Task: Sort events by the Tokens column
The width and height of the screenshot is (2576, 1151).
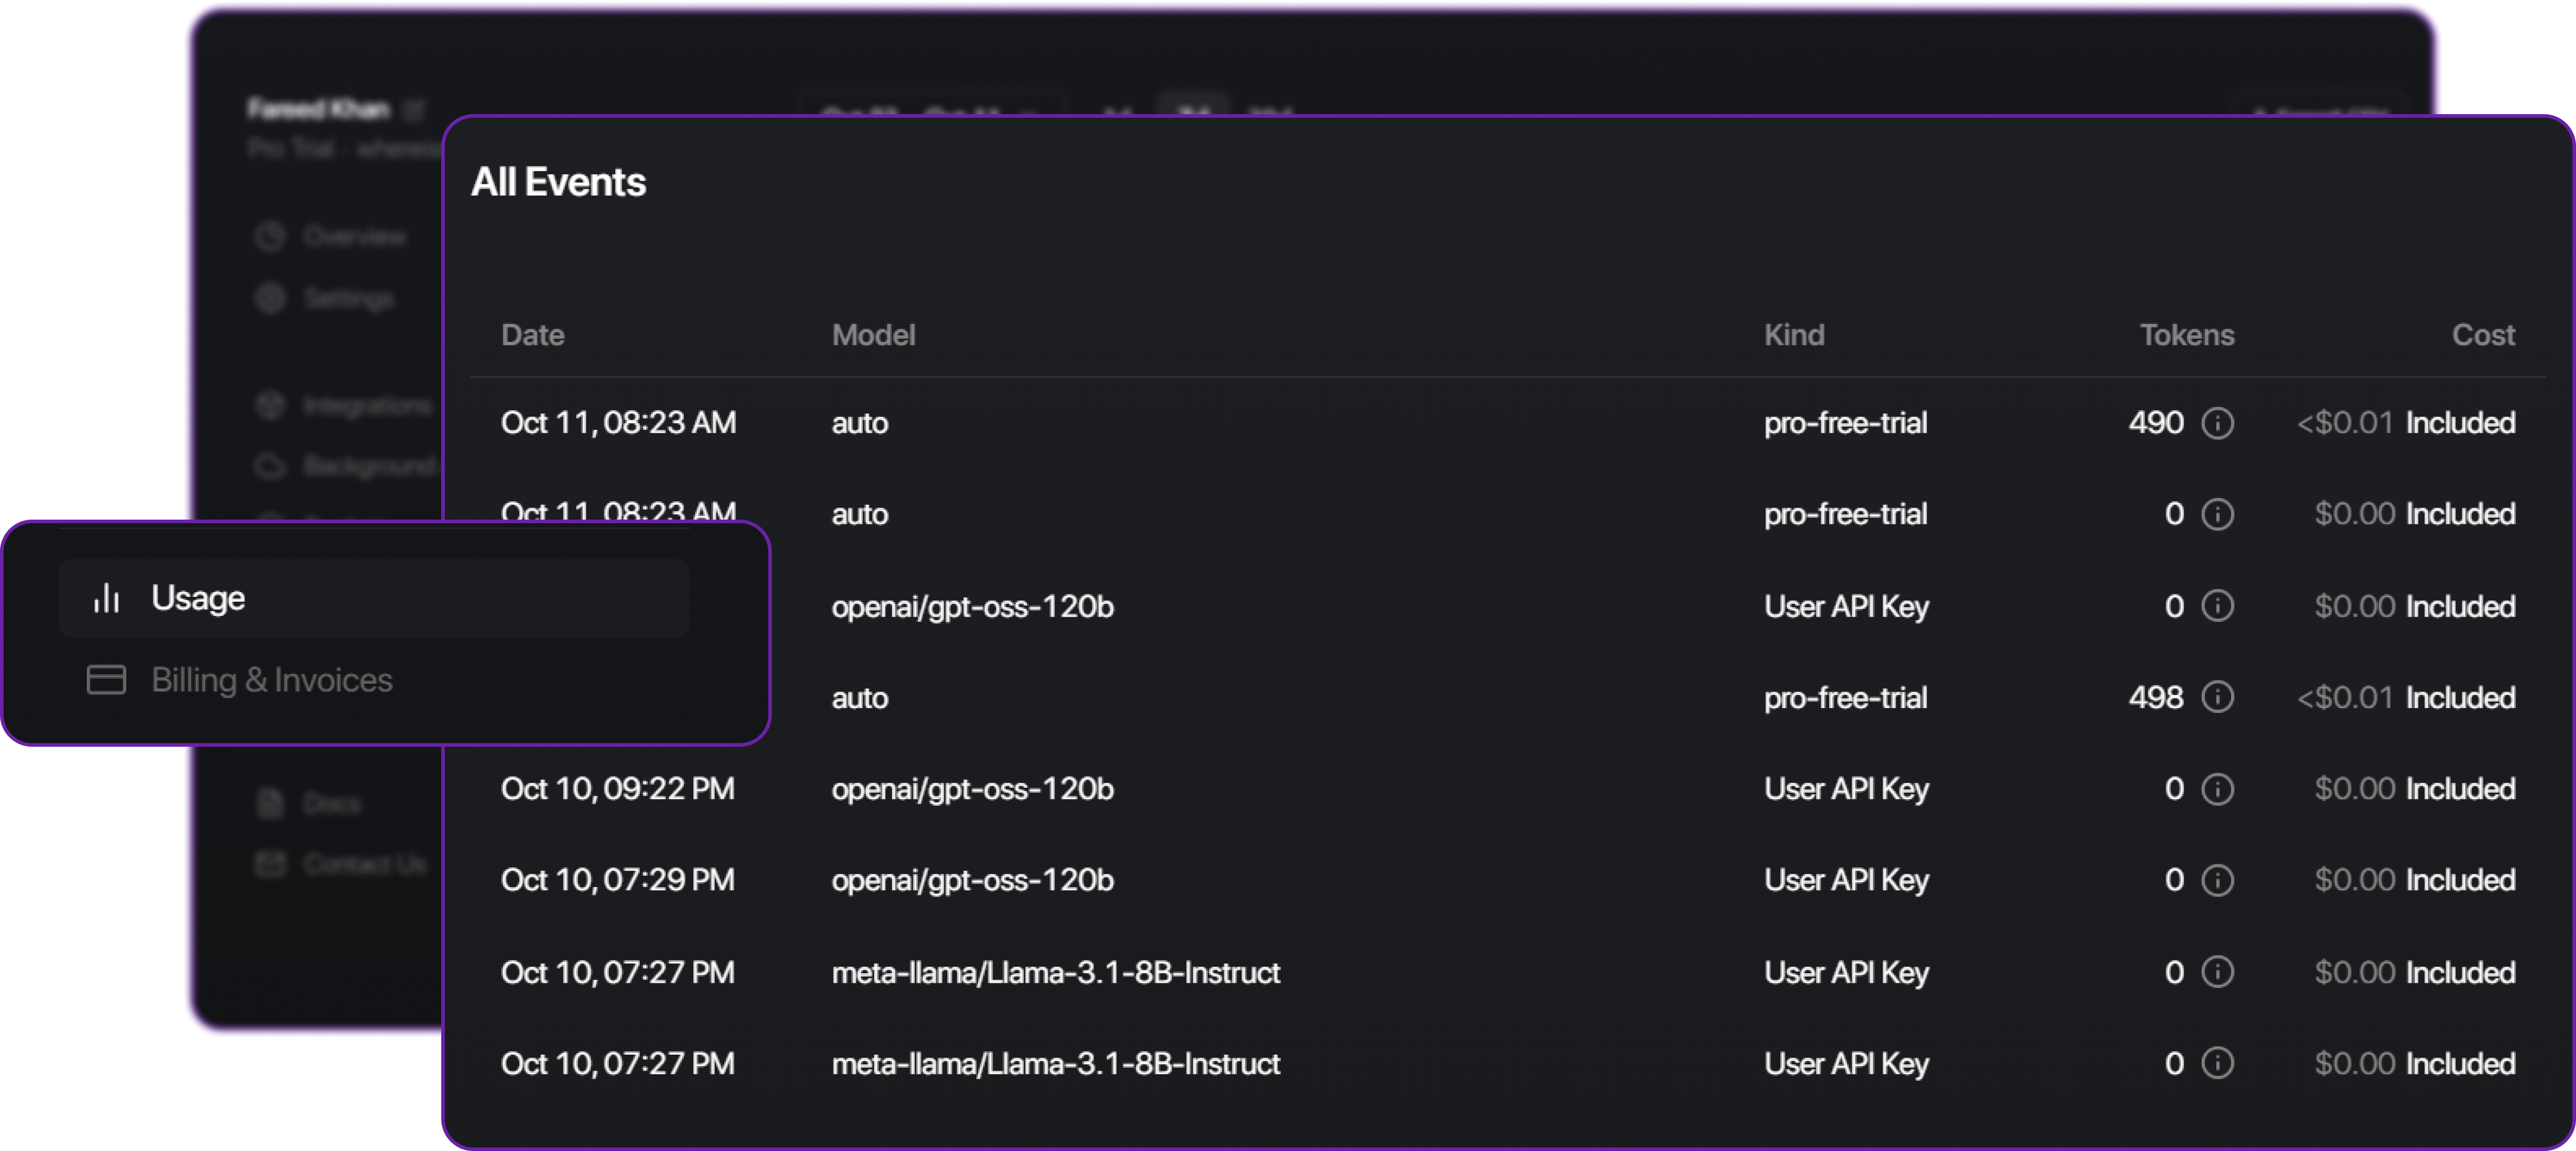Action: click(x=2187, y=335)
